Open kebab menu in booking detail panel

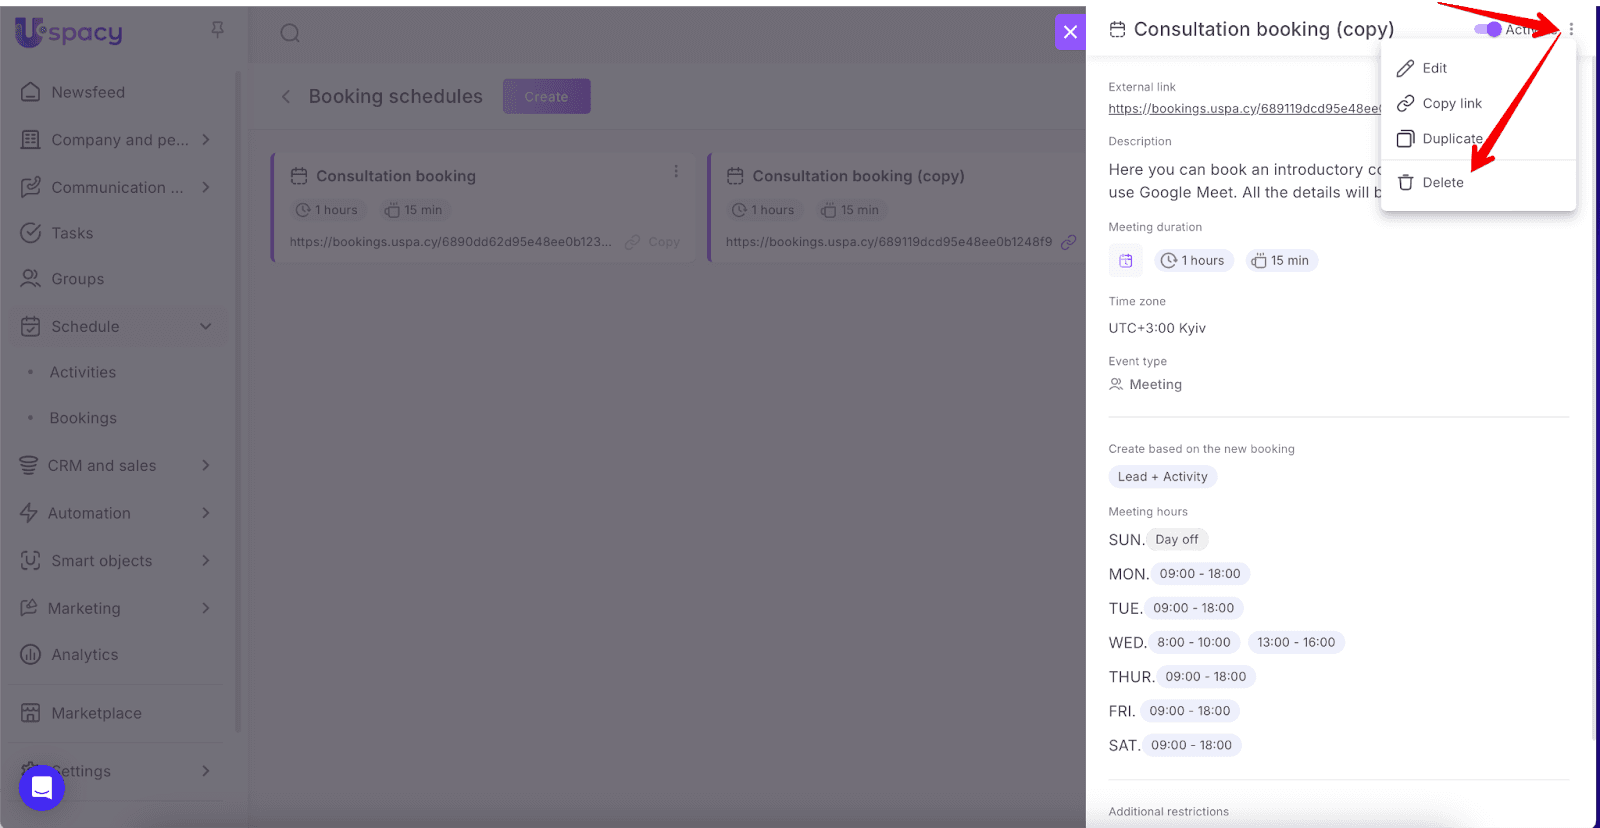1571,30
